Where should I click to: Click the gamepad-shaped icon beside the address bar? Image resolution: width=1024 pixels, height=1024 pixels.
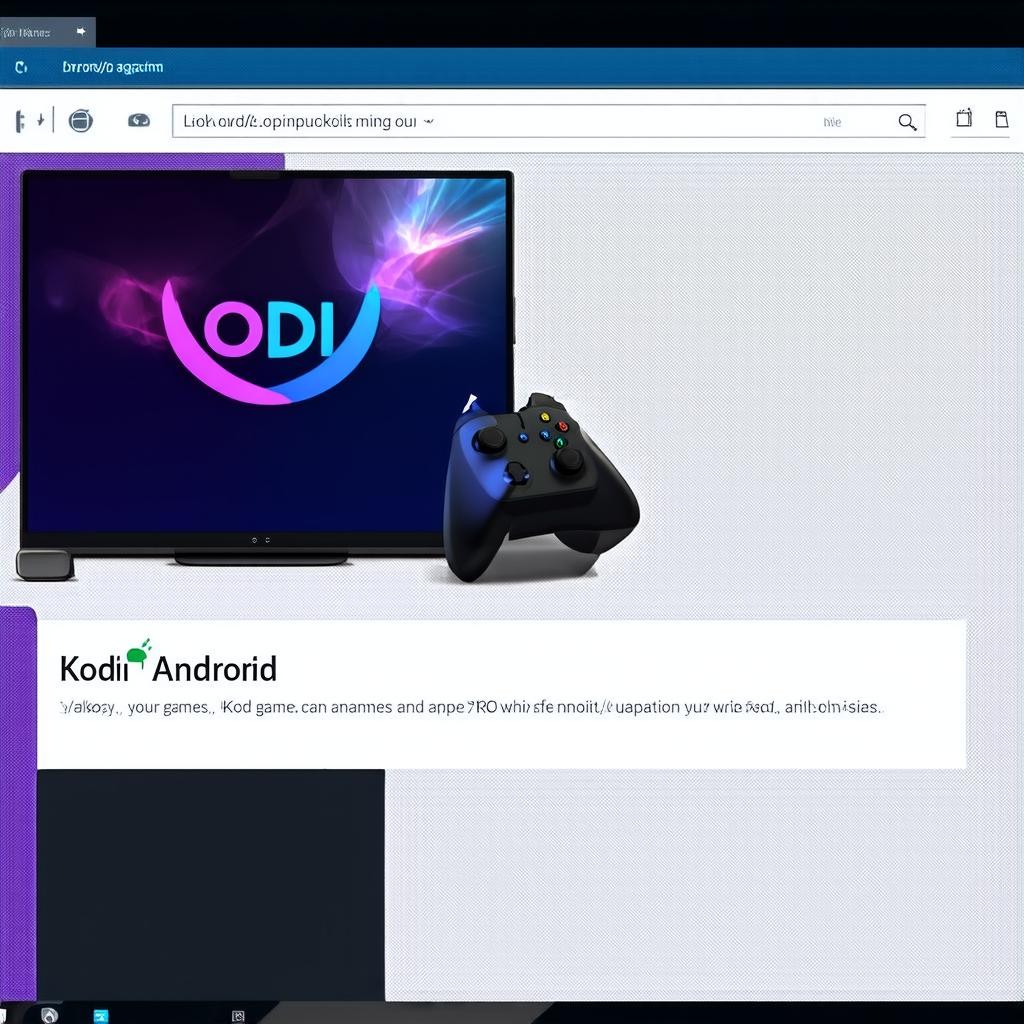139,120
